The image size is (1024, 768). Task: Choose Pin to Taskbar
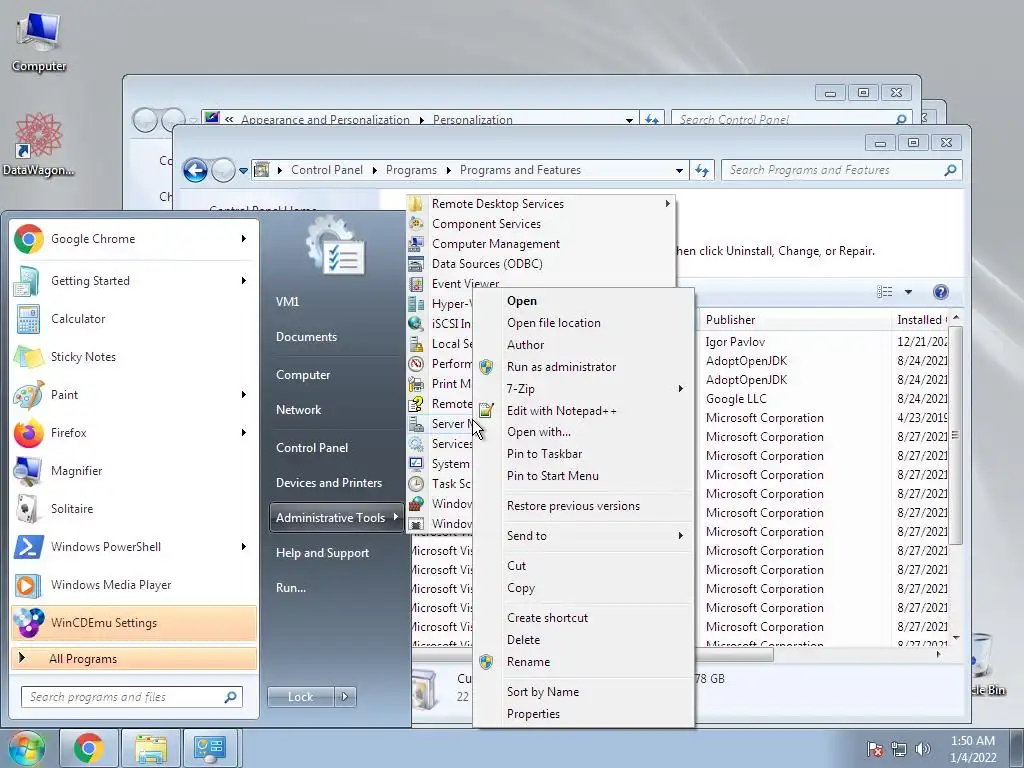[x=584, y=454]
